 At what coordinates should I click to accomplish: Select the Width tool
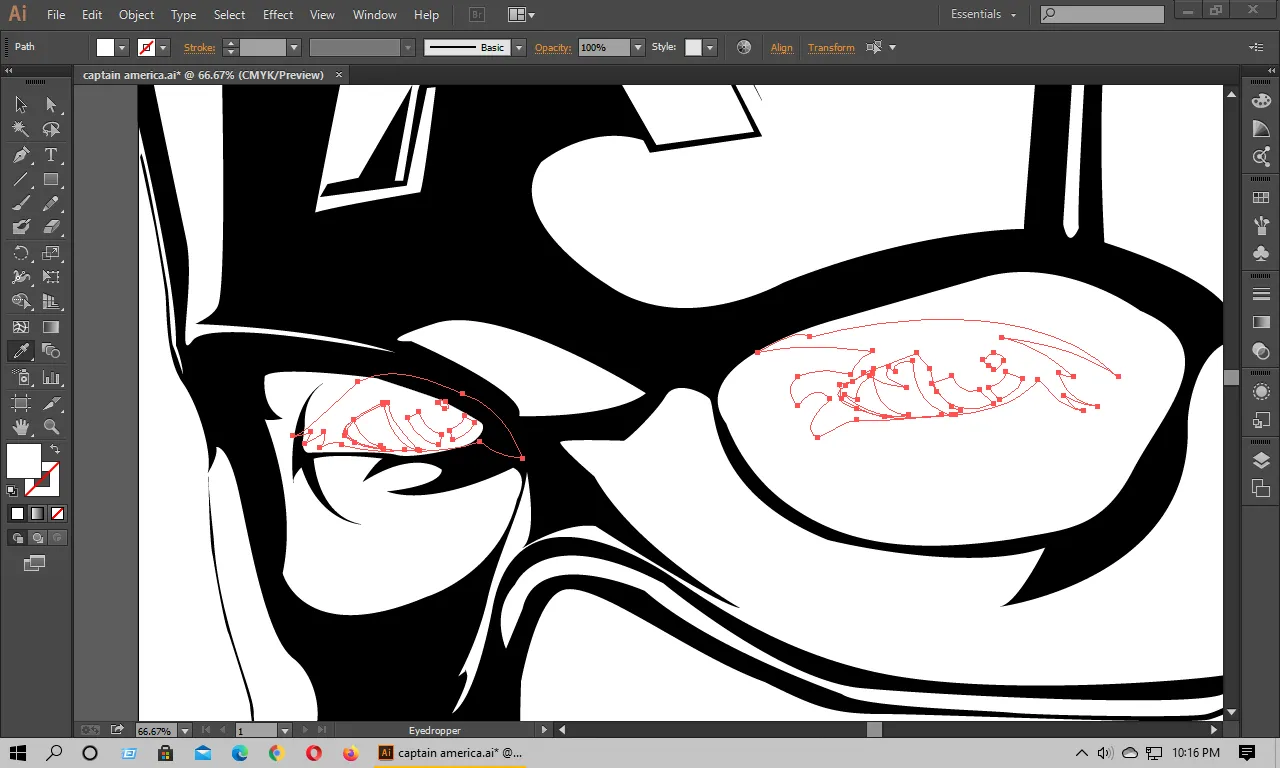coord(21,277)
